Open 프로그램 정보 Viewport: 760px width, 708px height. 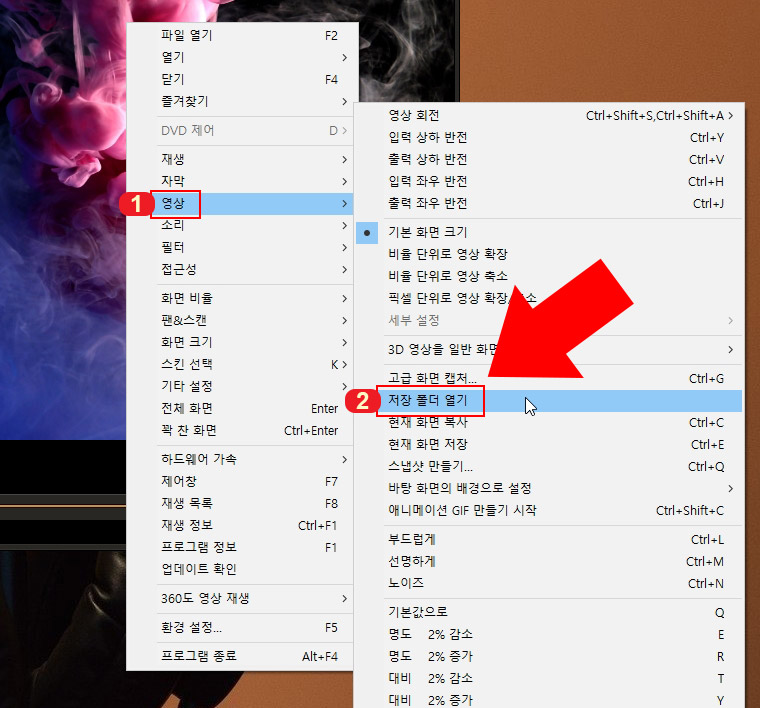(242, 547)
